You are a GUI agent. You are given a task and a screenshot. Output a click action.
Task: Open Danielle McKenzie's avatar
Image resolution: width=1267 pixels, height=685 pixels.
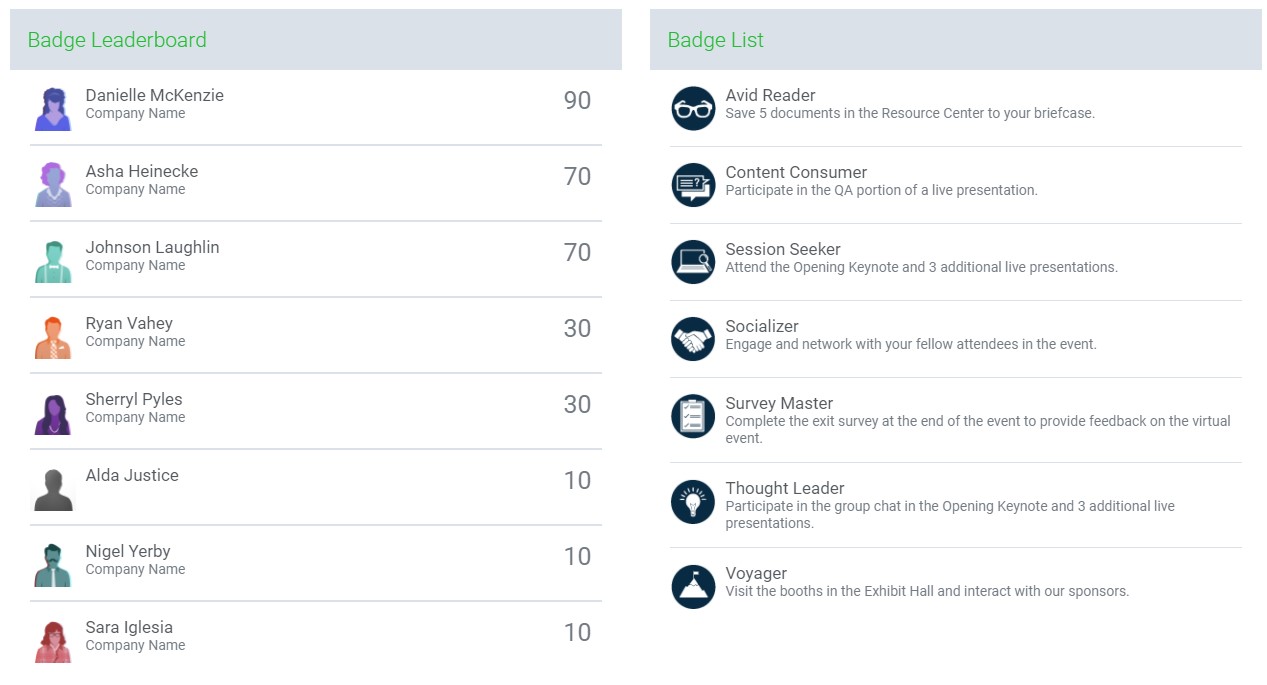click(53, 109)
